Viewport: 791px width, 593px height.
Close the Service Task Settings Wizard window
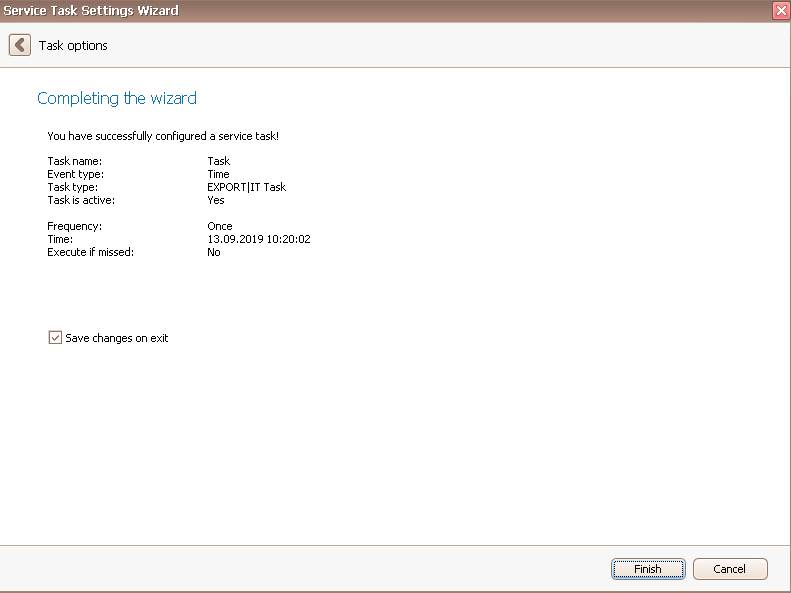(781, 11)
